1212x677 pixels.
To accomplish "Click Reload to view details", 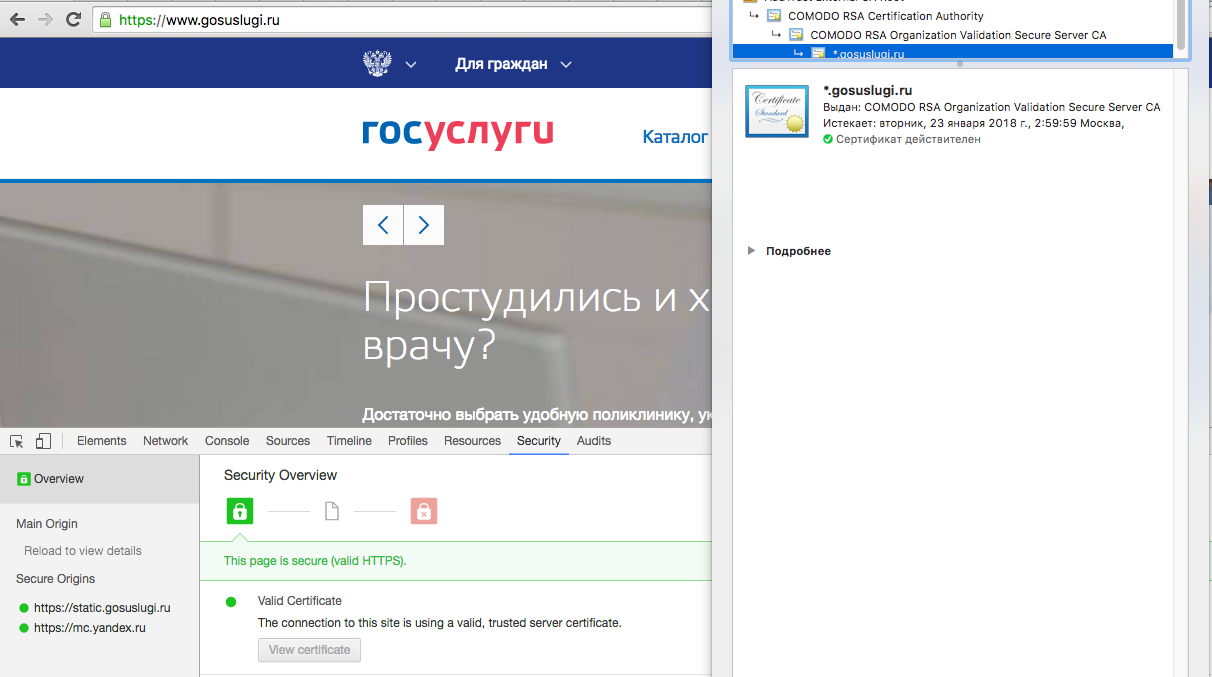I will tap(83, 551).
